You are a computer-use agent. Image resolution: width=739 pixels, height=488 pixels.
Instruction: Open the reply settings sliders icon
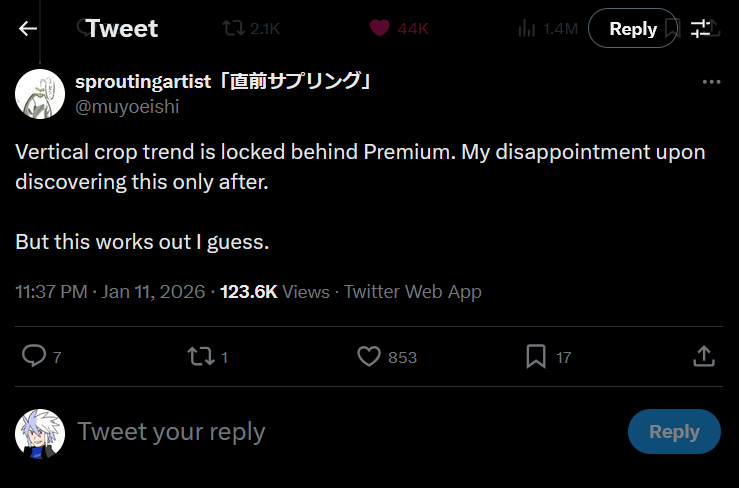point(701,28)
